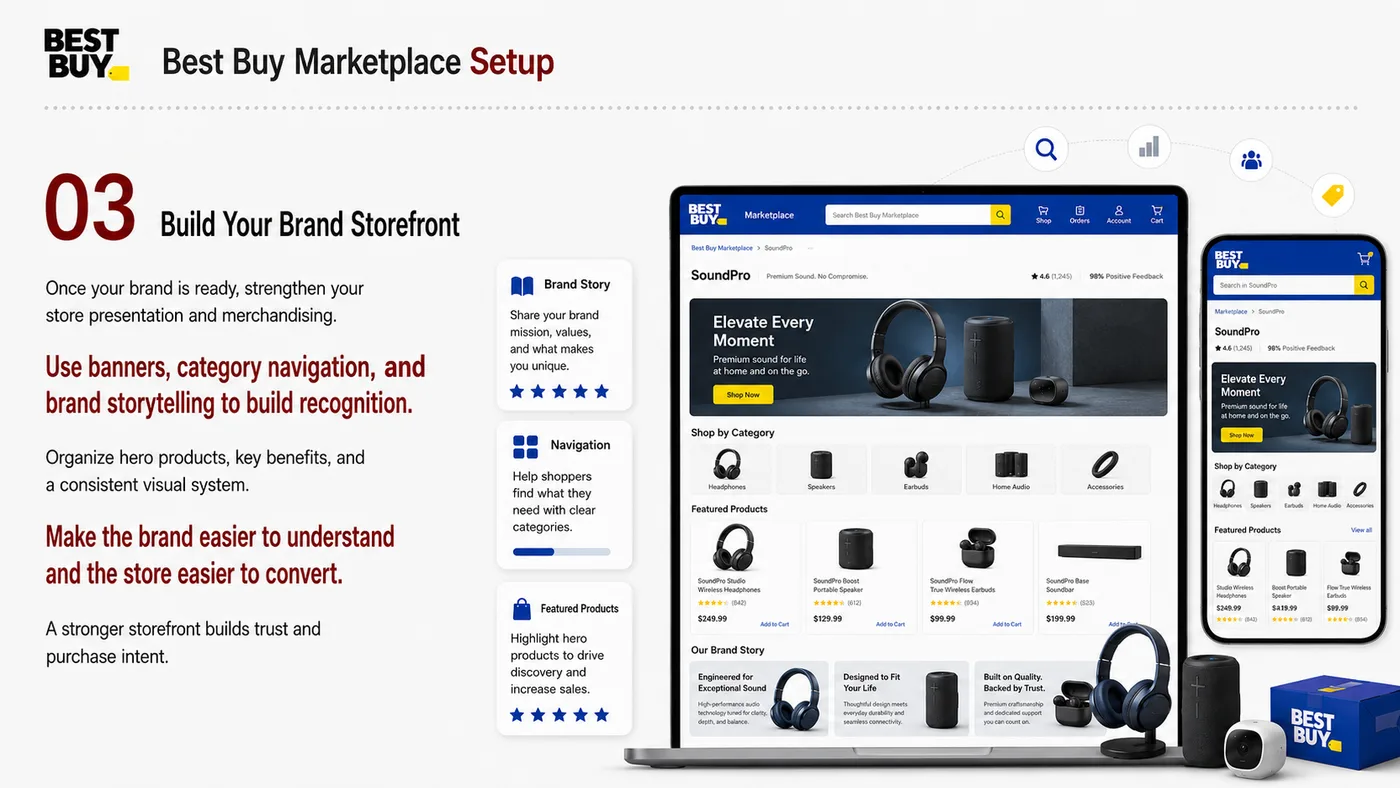The image size is (1400, 788).
Task: Click the four-square grid icon beside Navigation
Action: 525,446
